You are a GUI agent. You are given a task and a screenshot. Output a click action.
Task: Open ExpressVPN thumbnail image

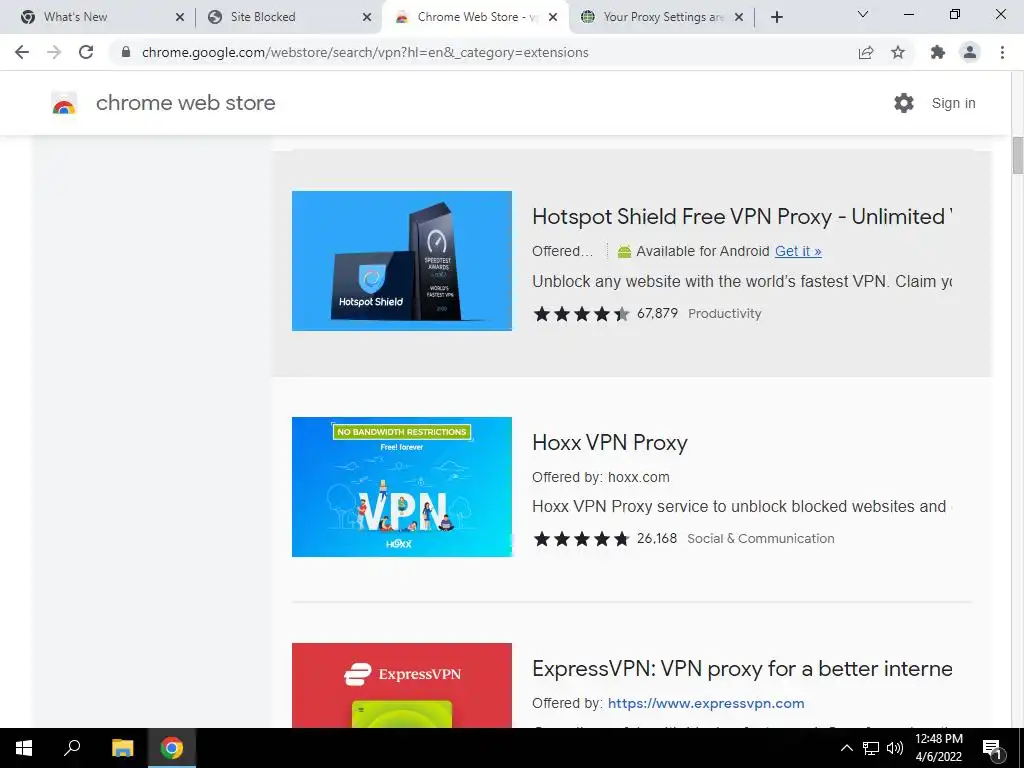[402, 685]
